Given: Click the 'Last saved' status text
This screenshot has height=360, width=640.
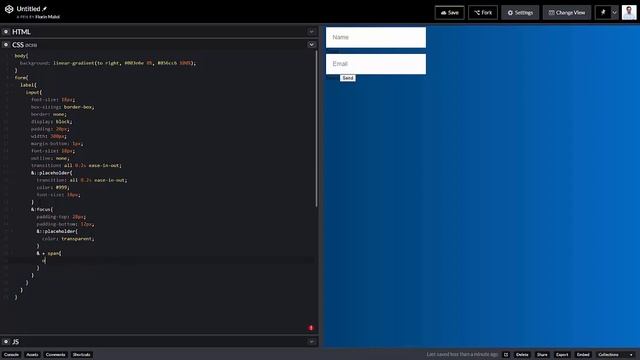Looking at the screenshot, I should [x=462, y=354].
